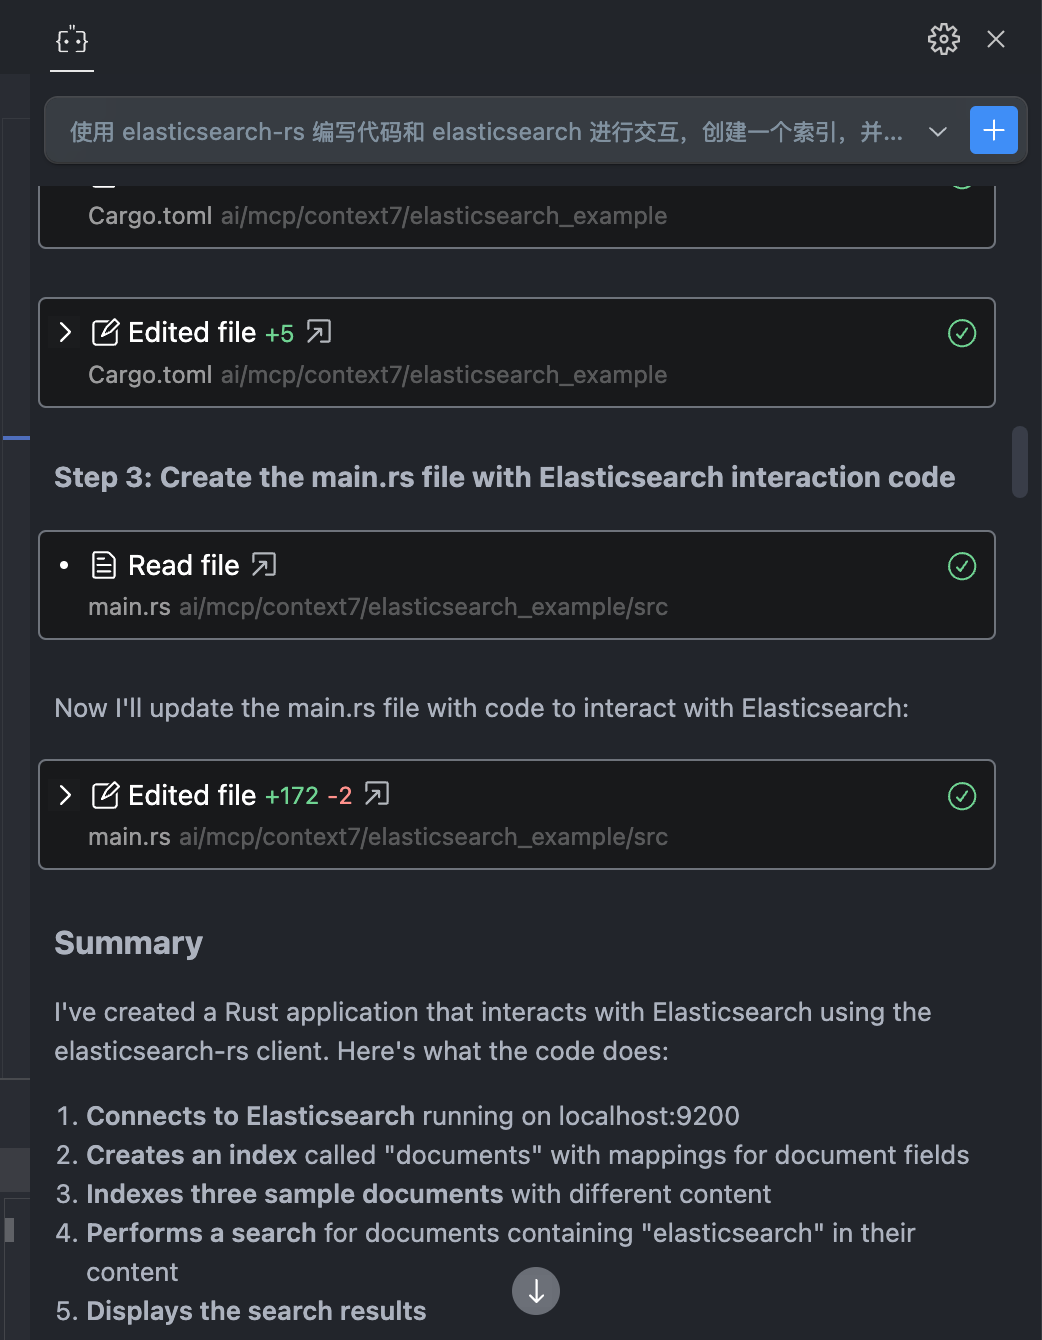The width and height of the screenshot is (1042, 1340).
Task: Open Cargo.toml edited file in editor
Action: 319,332
